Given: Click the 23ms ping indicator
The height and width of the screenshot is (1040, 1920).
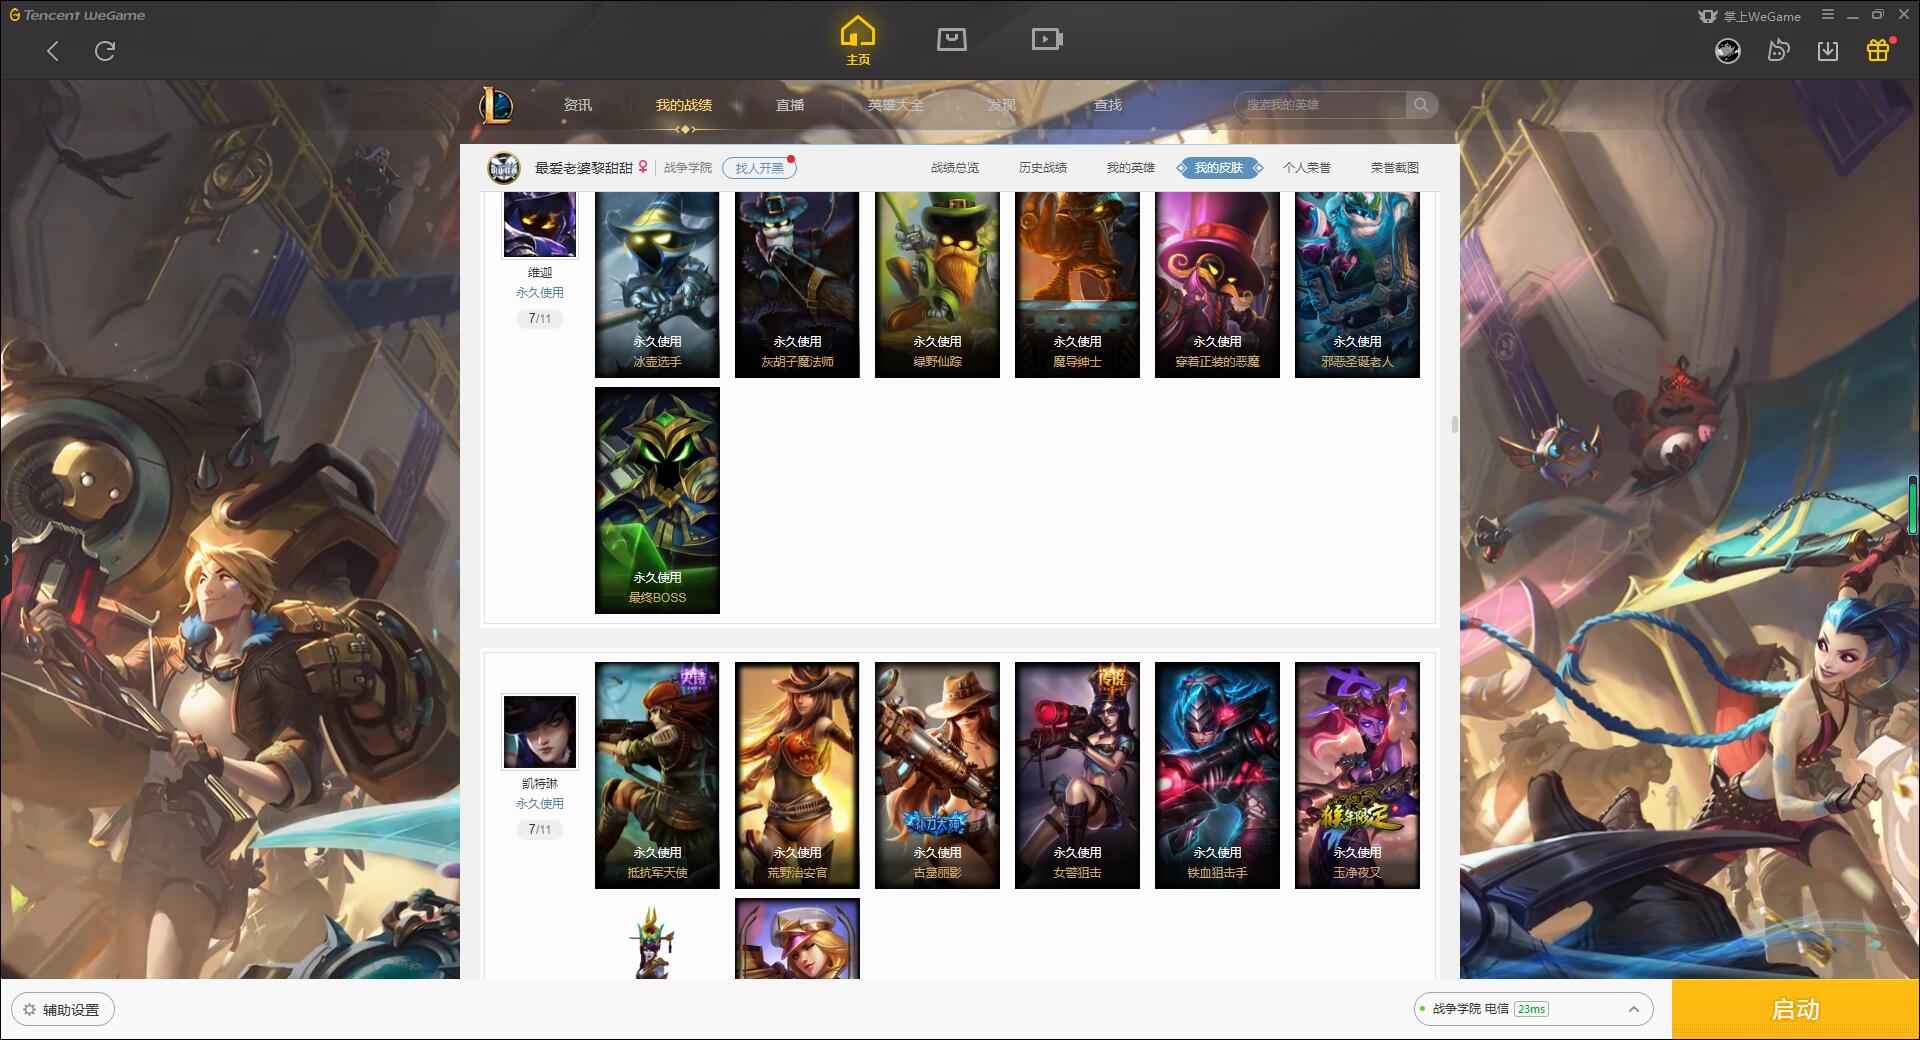Looking at the screenshot, I should [x=1531, y=1009].
